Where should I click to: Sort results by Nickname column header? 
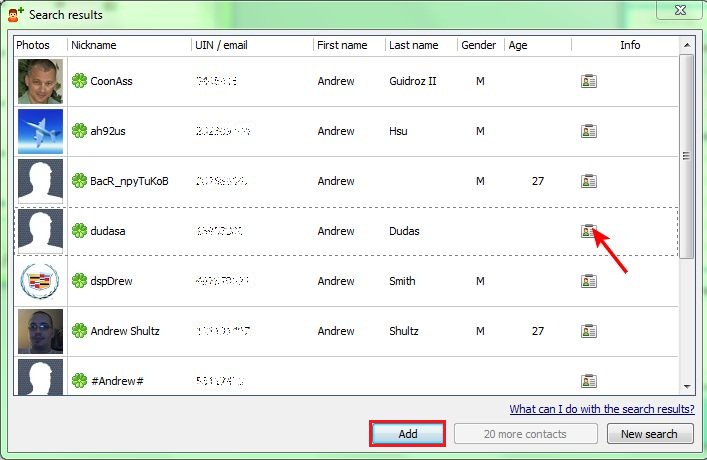pos(128,45)
